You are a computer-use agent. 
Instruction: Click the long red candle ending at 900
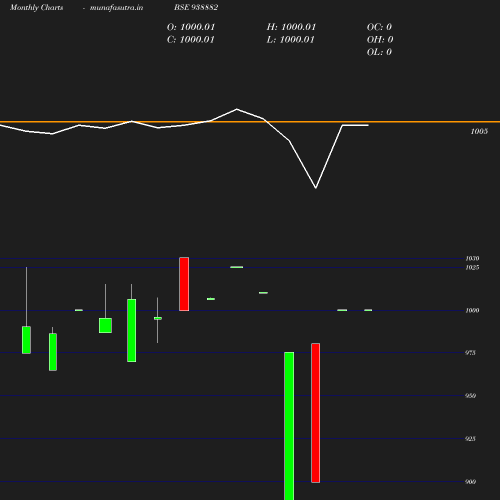[x=316, y=413]
